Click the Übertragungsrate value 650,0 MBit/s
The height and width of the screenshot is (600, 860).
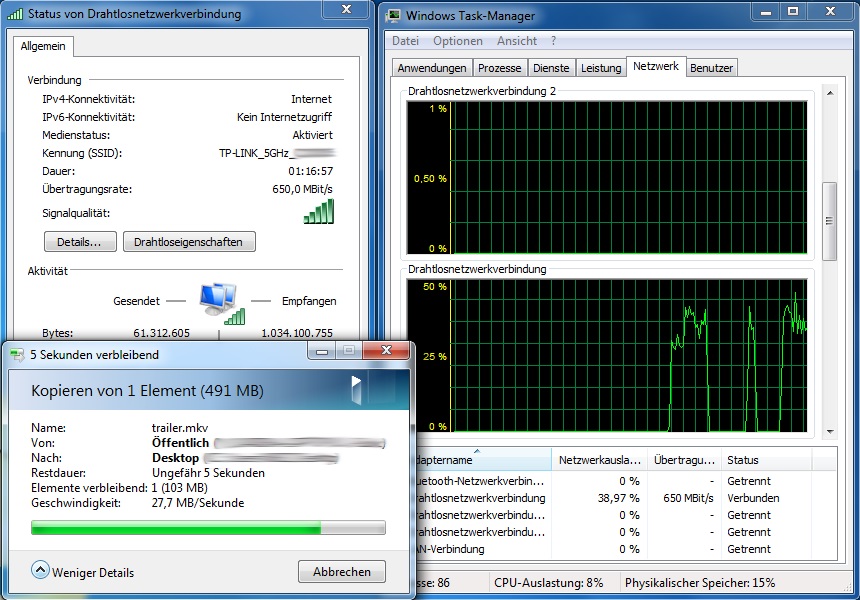(x=302, y=189)
